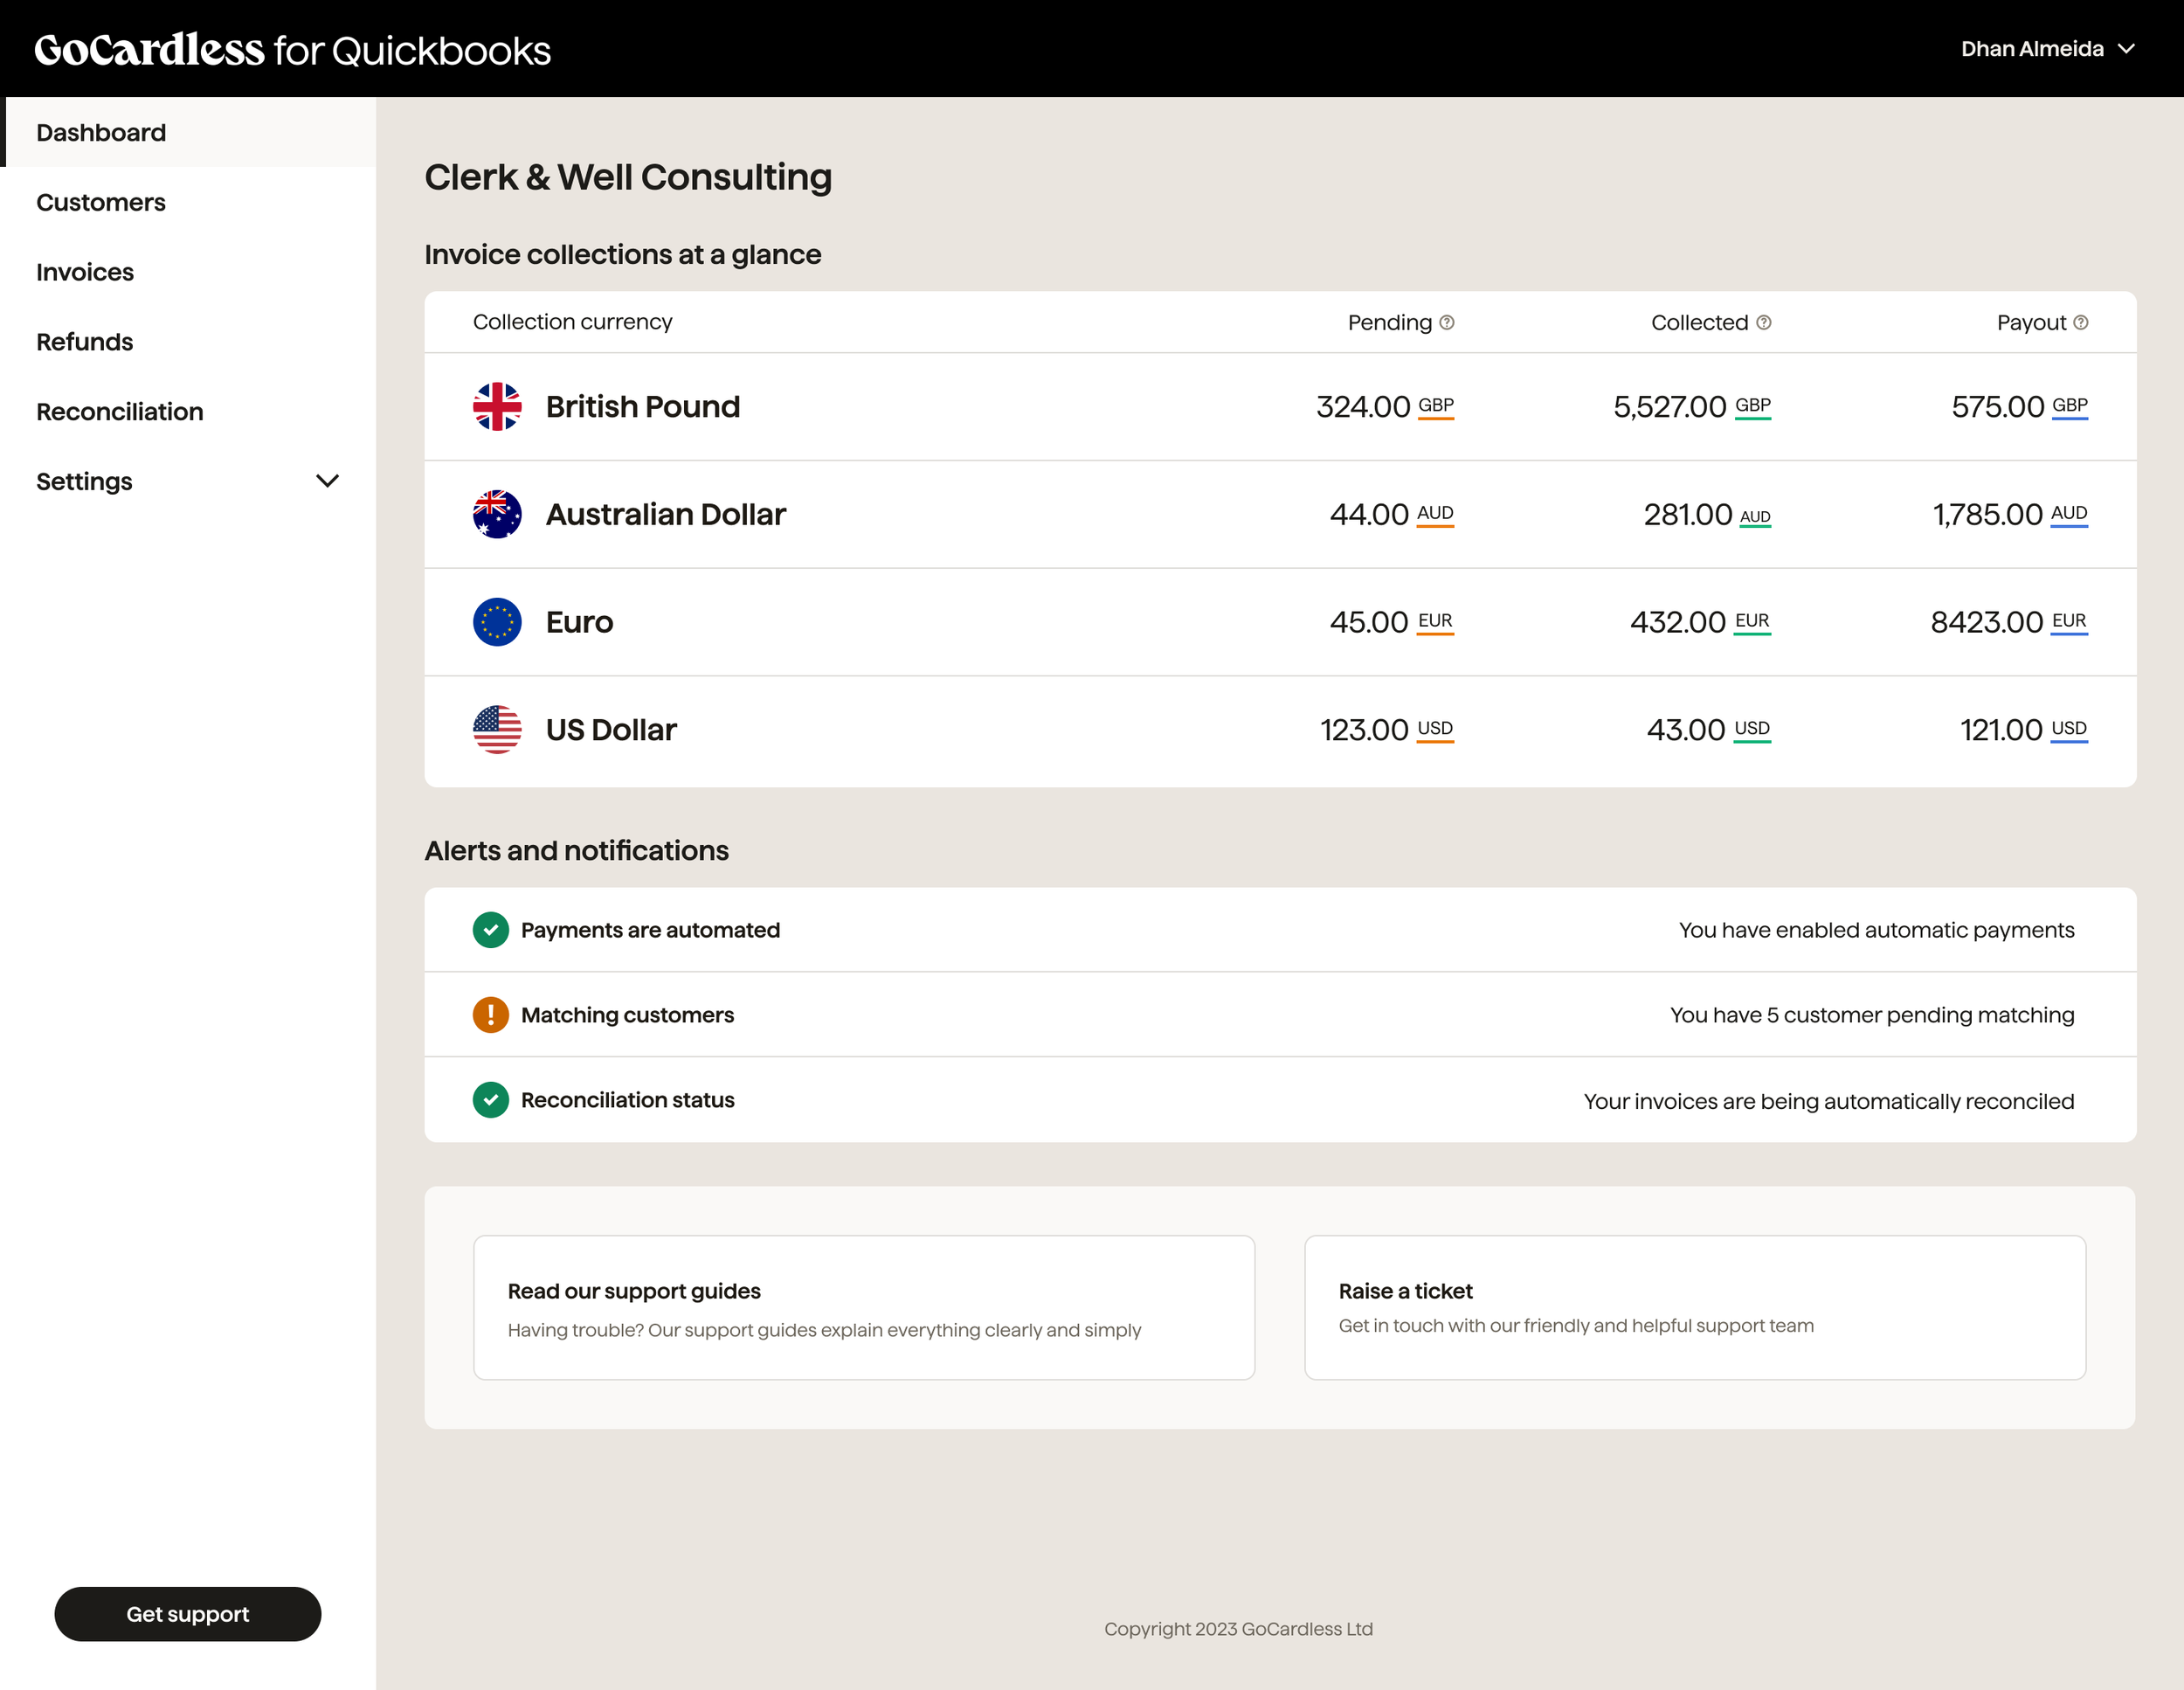This screenshot has height=1690, width=2184.
Task: Click the Collected info icon
Action: point(1763,322)
